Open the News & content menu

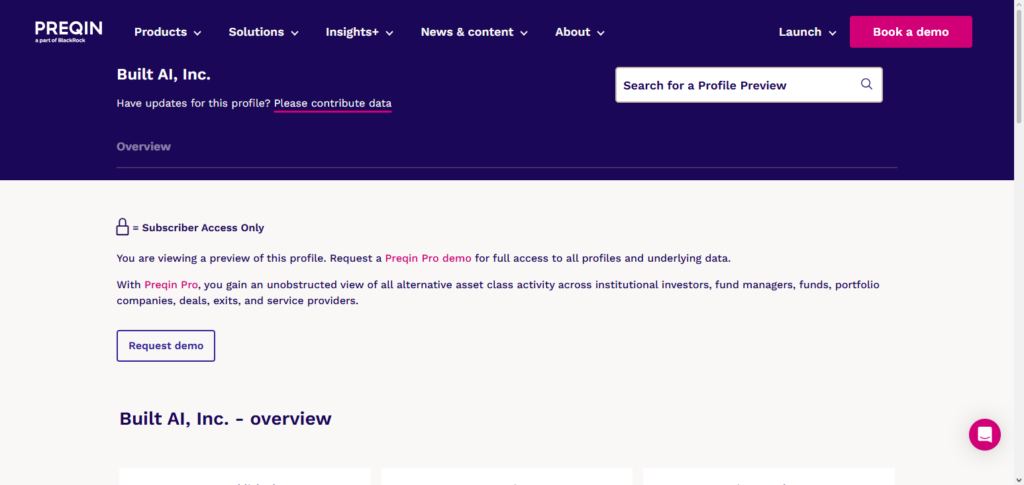pos(473,32)
